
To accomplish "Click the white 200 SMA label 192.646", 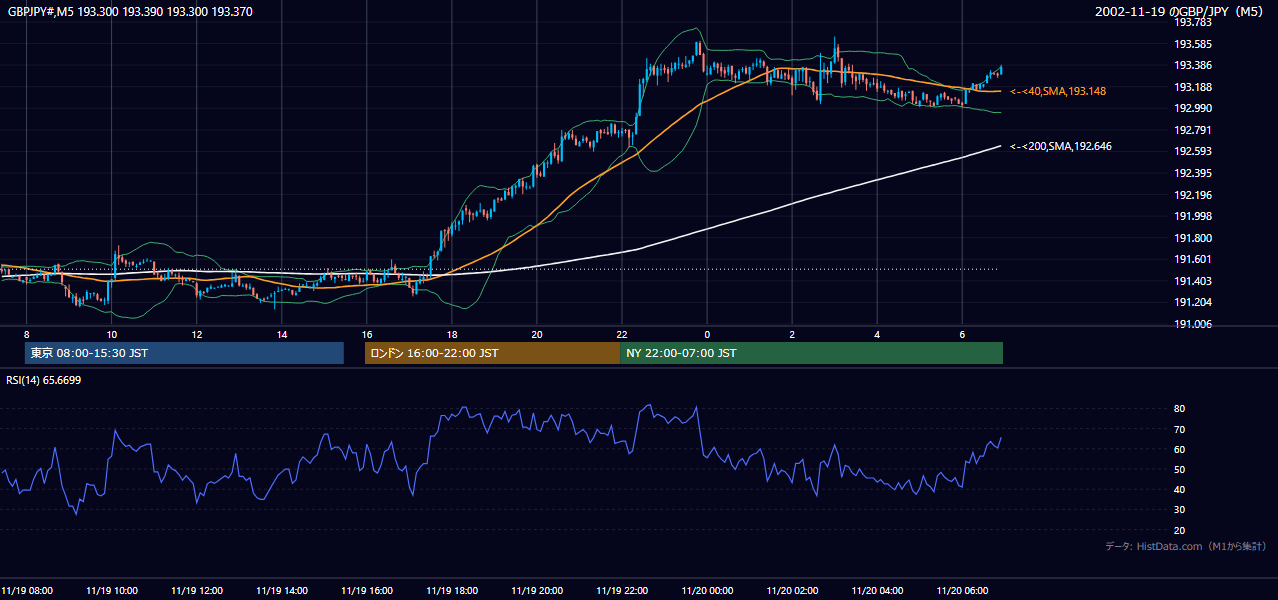I will (x=1061, y=146).
